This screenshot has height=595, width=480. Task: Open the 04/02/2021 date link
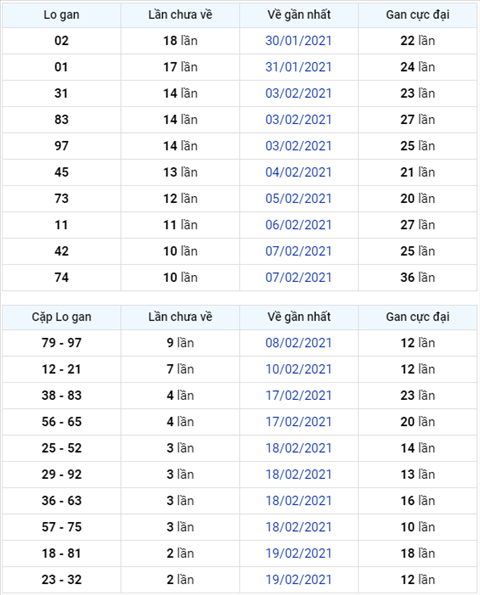298,172
